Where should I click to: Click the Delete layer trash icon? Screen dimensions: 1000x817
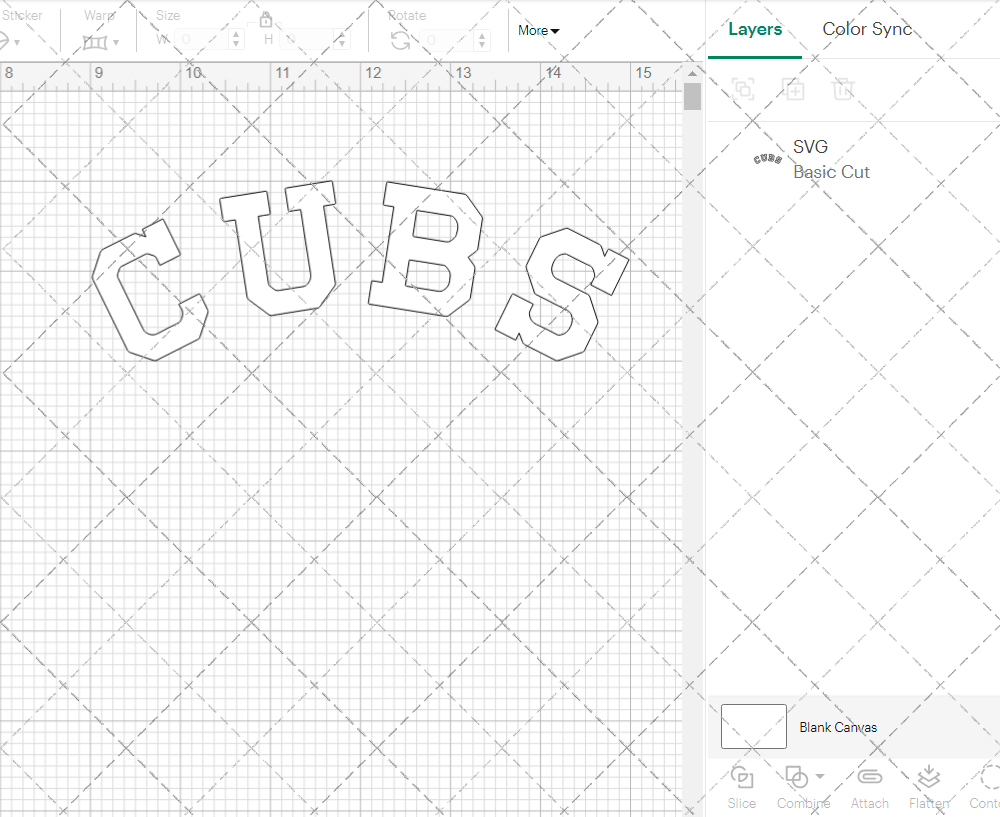[x=842, y=89]
